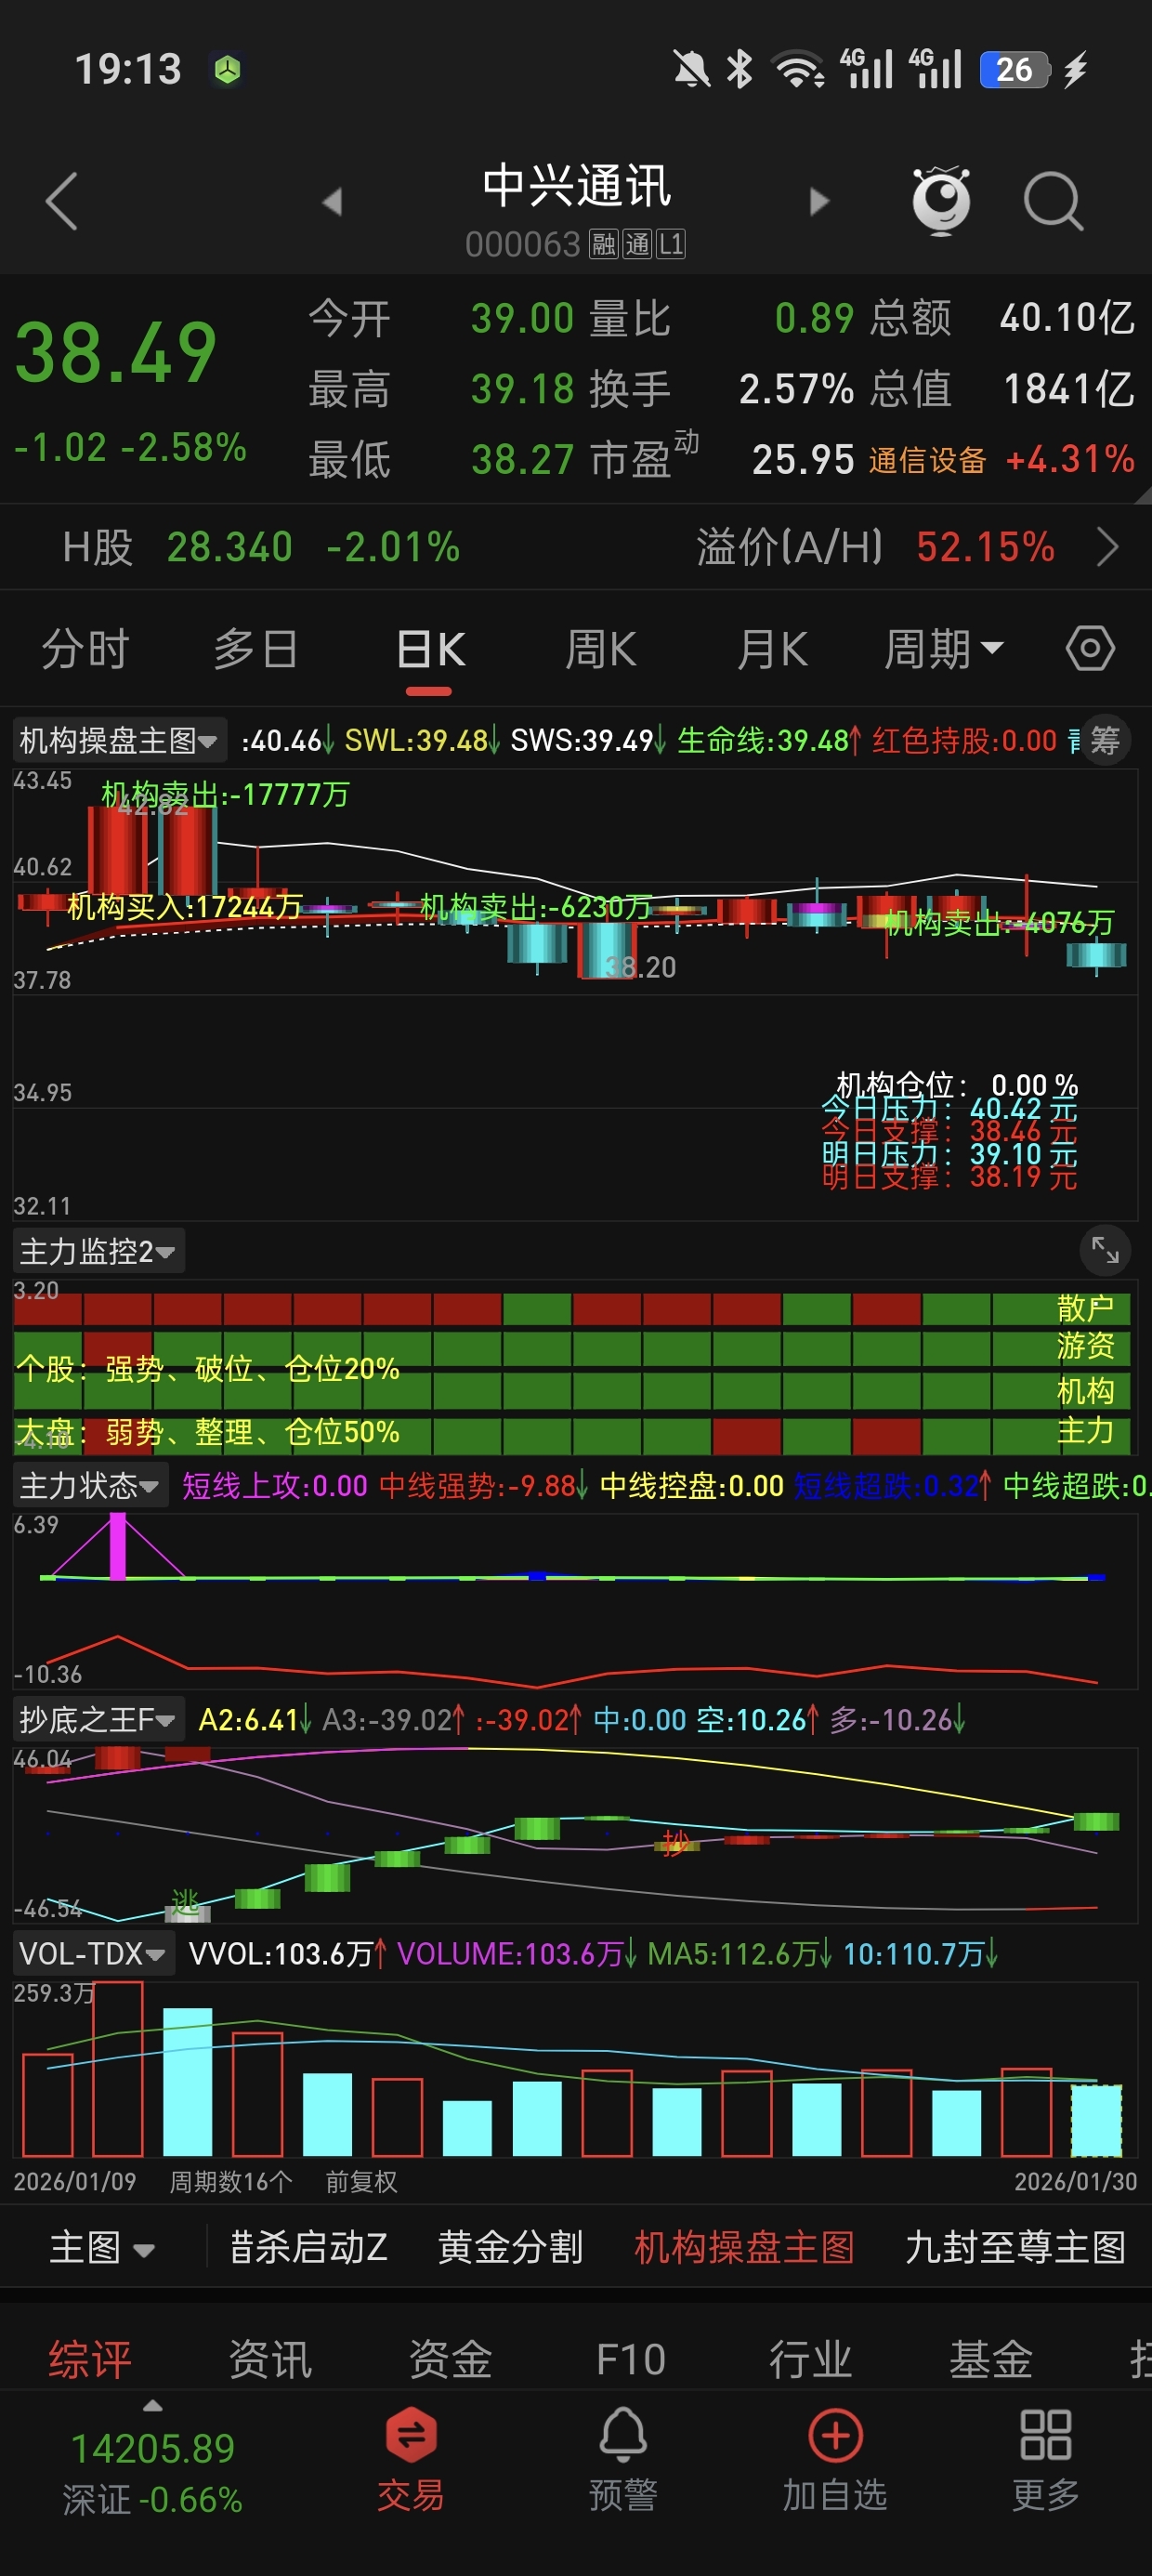The image size is (1152, 2576).
Task: Open the 基金 fund tab
Action: (990, 2359)
